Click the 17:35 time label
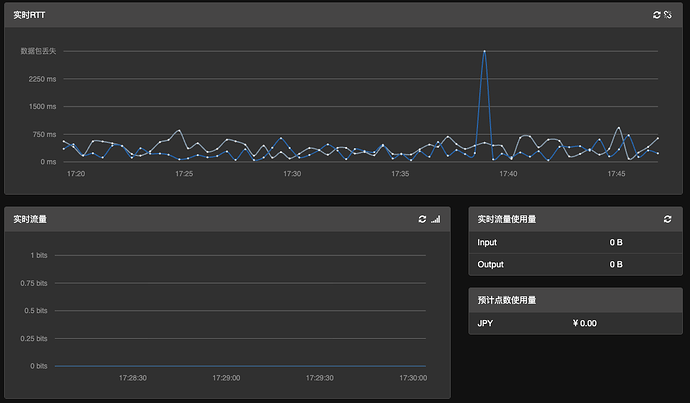Image resolution: width=690 pixels, height=403 pixels. pos(400,174)
